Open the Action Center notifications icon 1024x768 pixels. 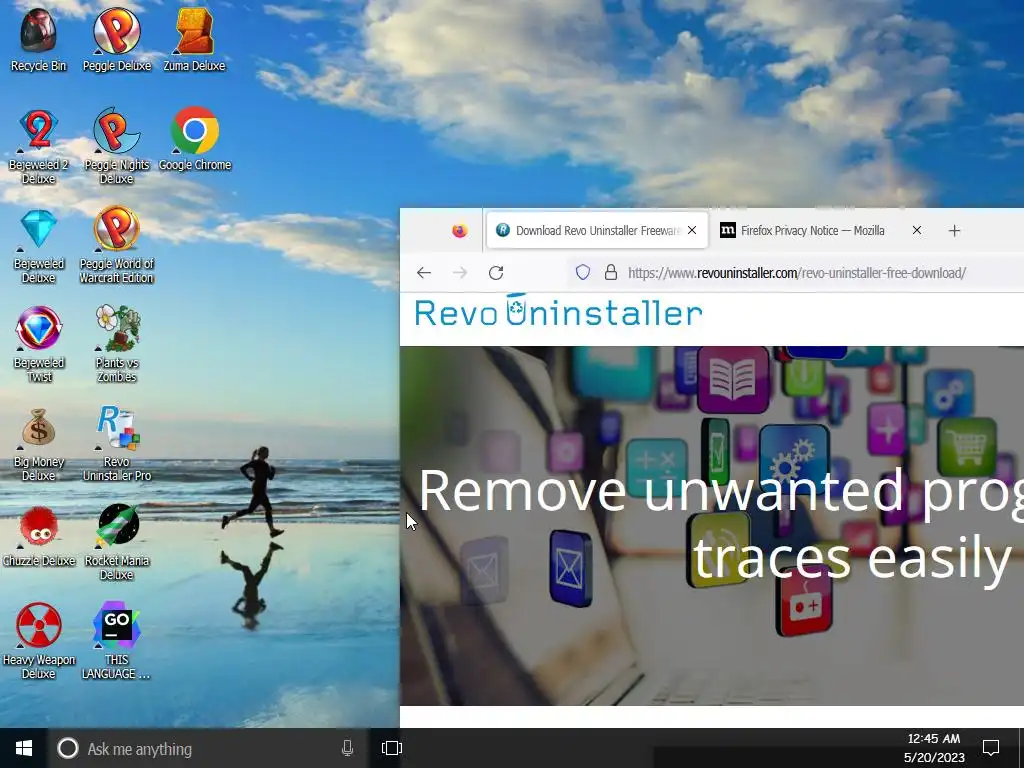tap(991, 748)
